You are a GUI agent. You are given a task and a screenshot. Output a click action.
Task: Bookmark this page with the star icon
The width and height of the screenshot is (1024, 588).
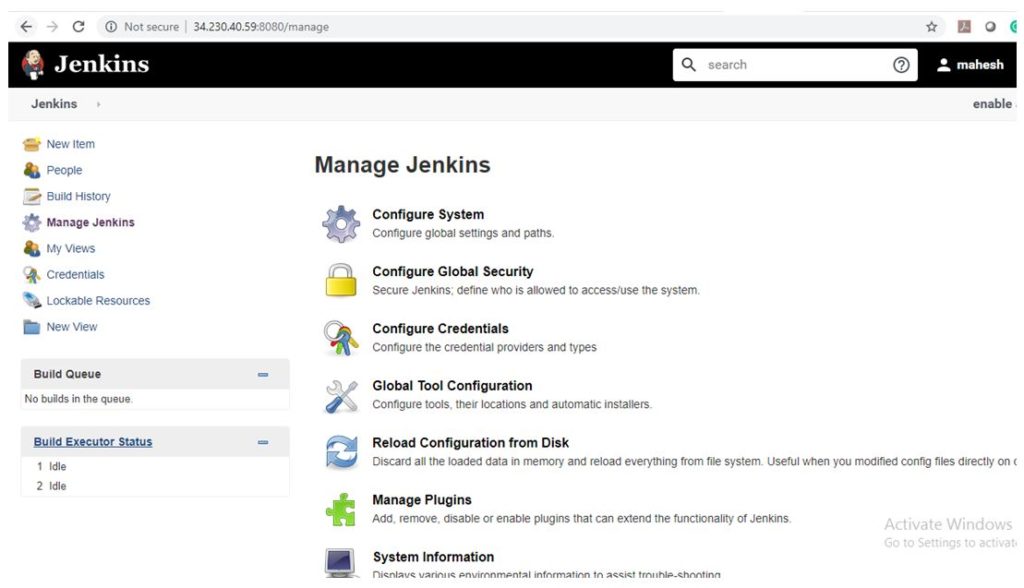(932, 27)
